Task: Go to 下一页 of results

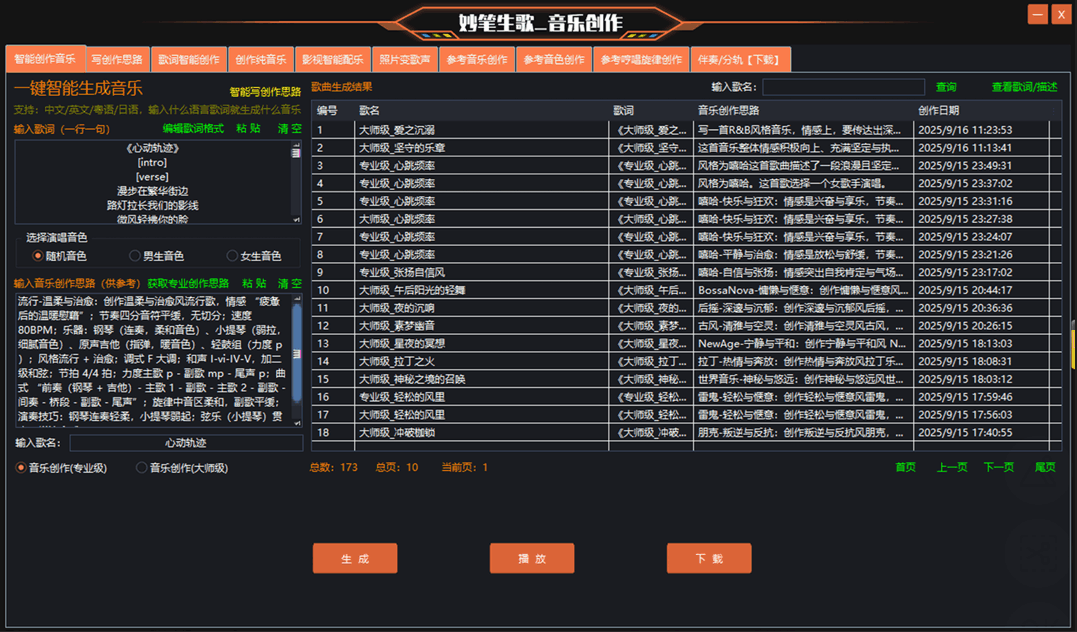Action: click(x=998, y=467)
